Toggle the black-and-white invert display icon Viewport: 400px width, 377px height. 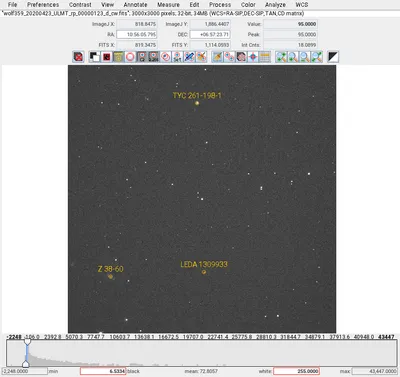tap(94, 57)
